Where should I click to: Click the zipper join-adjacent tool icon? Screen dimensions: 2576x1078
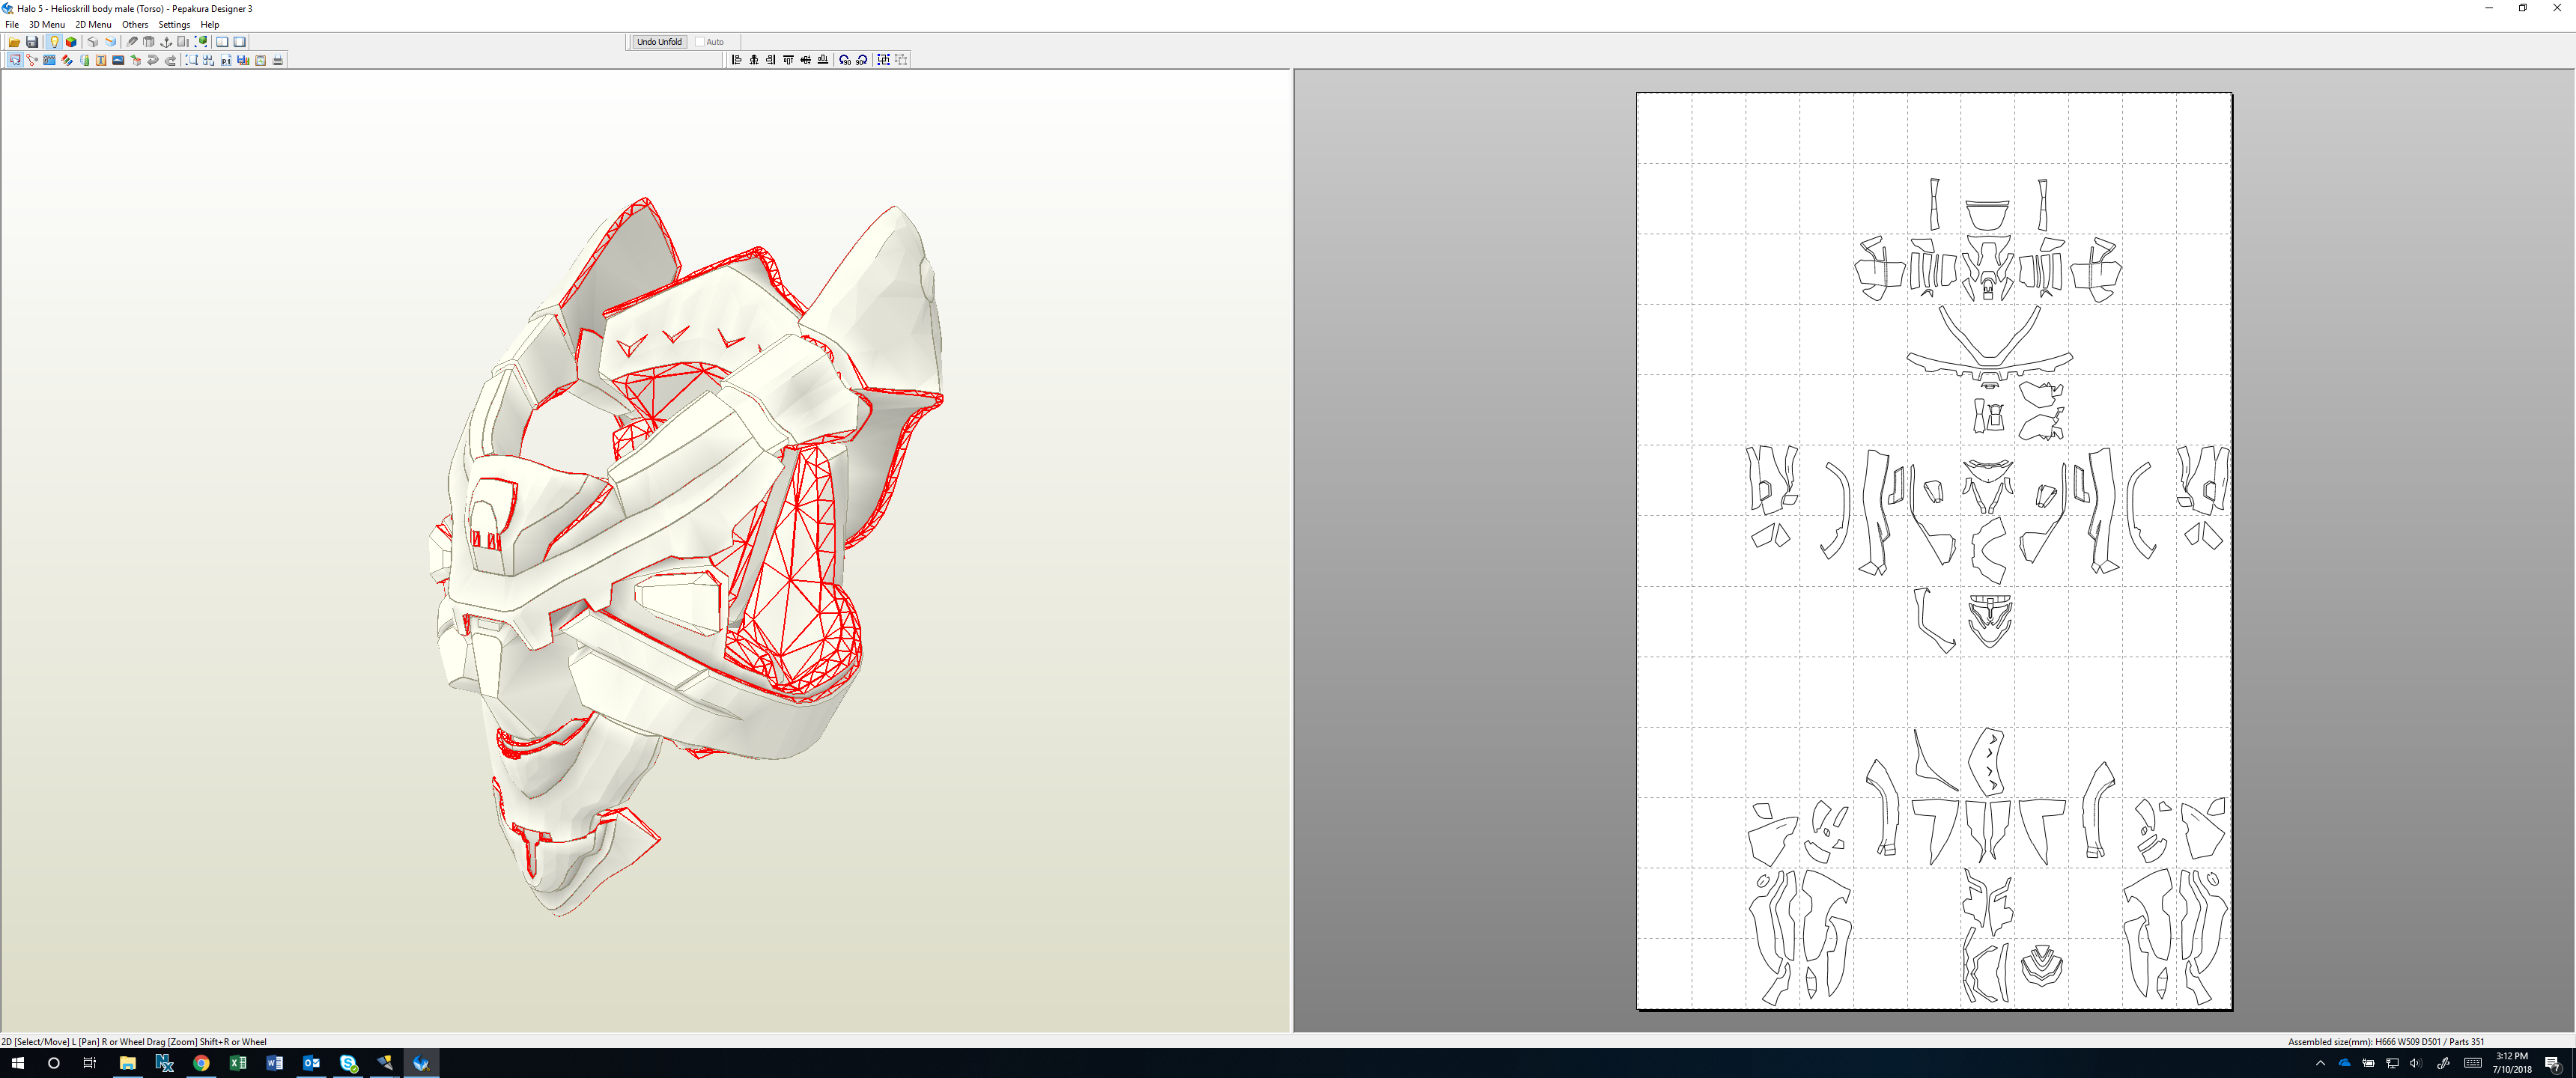tap(49, 60)
